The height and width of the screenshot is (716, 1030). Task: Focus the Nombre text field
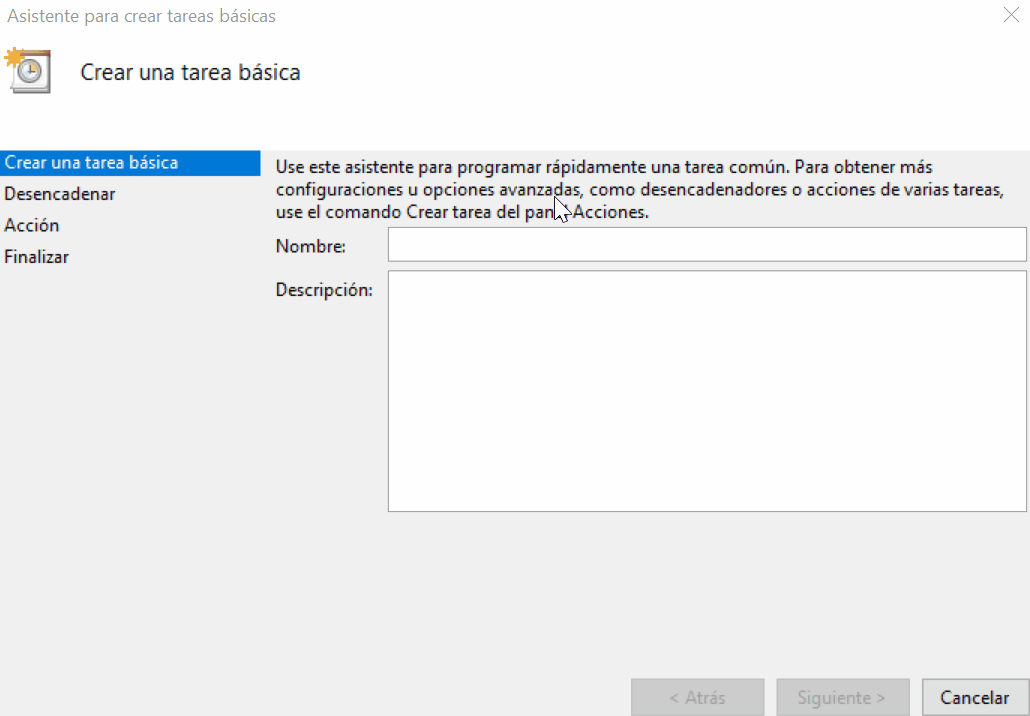click(707, 244)
